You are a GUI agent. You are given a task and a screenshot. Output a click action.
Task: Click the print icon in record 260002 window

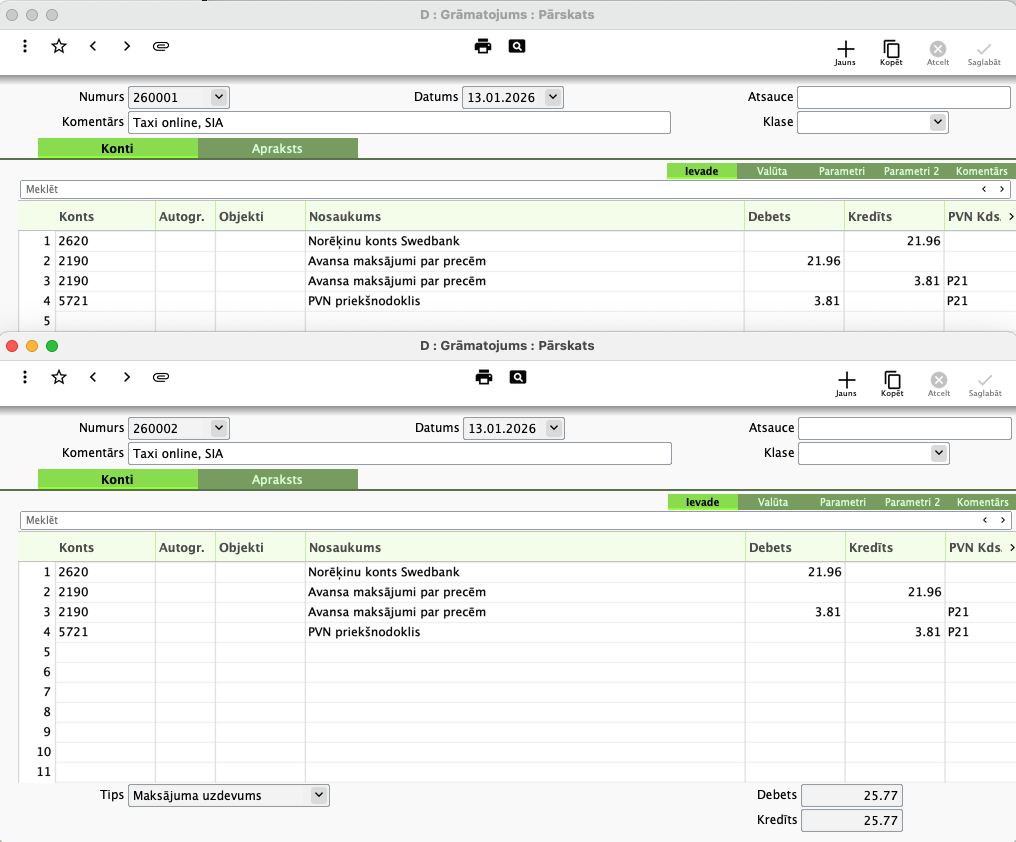coord(484,377)
